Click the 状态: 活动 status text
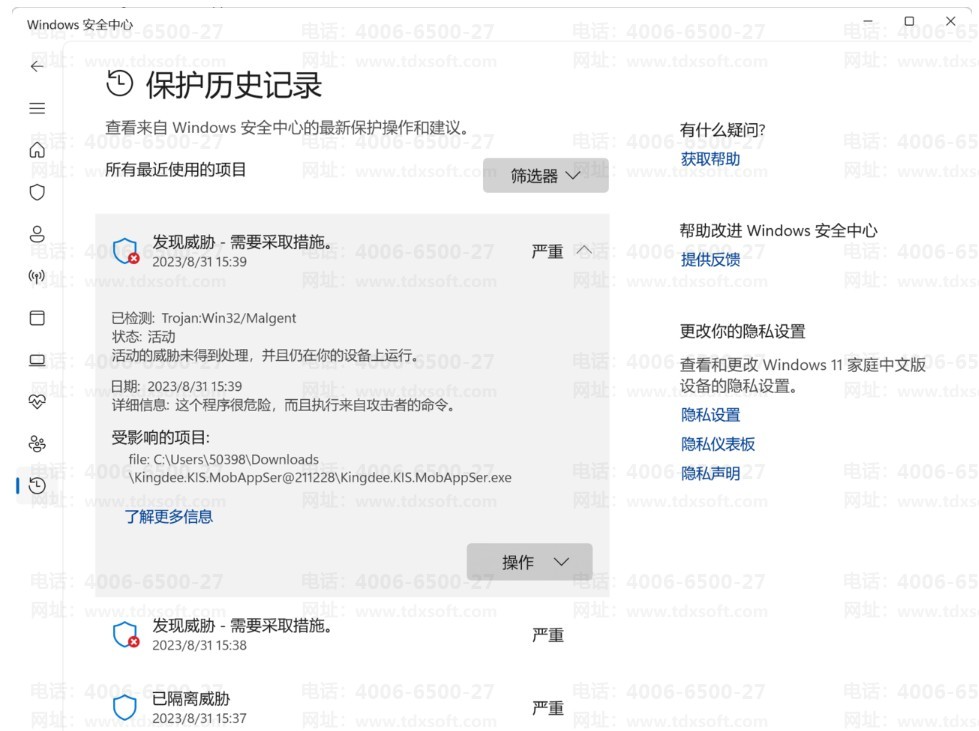979x731 pixels. pyautogui.click(x=144, y=337)
